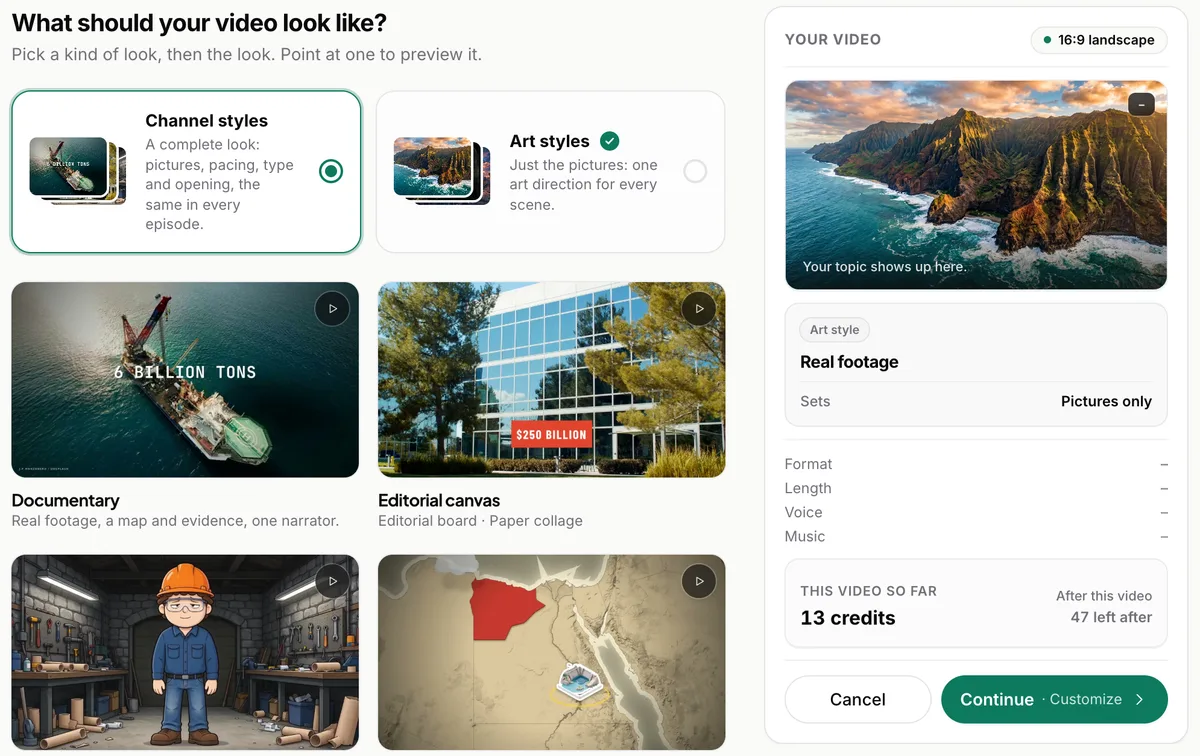Pick the cartoon worker workshop thumbnail
The height and width of the screenshot is (756, 1200).
(x=185, y=652)
